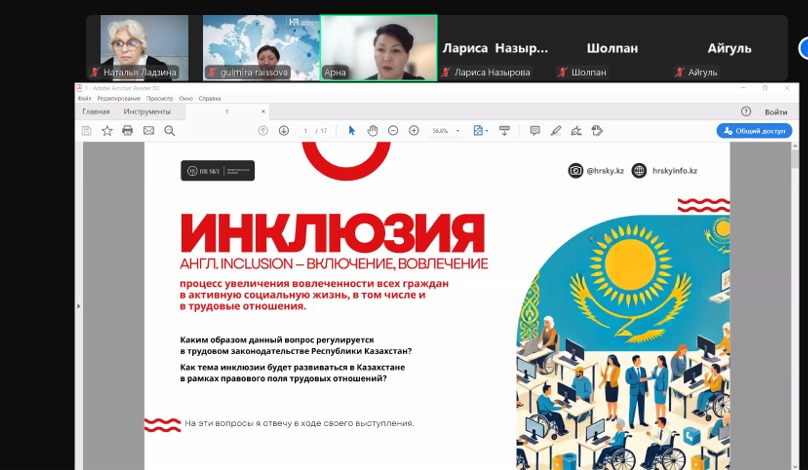The width and height of the screenshot is (808, 470).
Task: Go to next page arrow
Action: click(x=284, y=130)
